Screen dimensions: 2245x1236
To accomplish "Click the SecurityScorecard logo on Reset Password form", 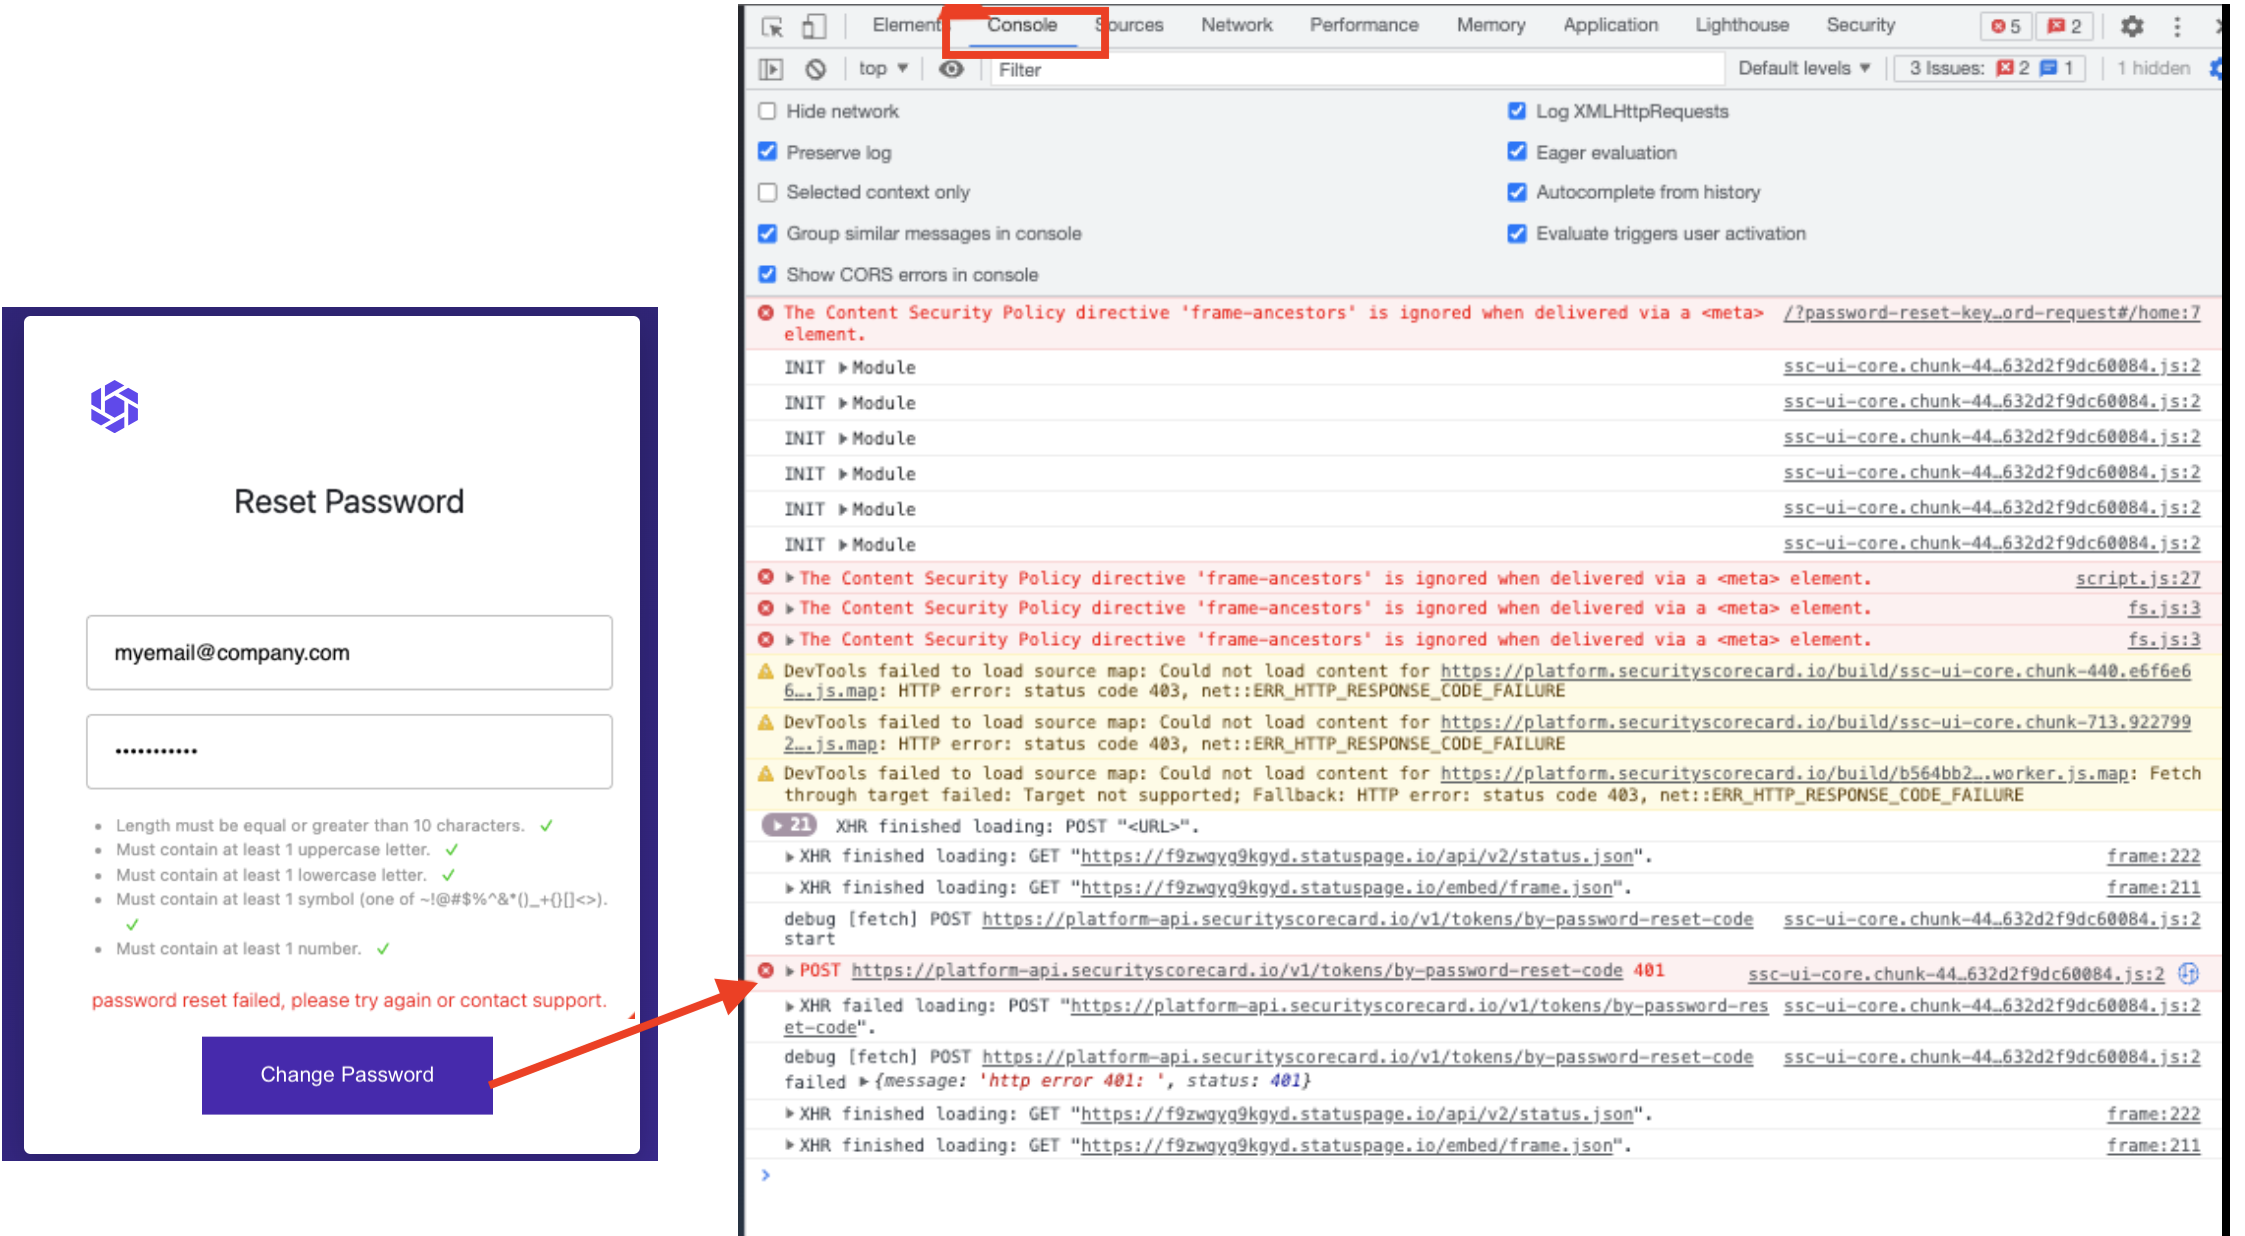I will (114, 406).
